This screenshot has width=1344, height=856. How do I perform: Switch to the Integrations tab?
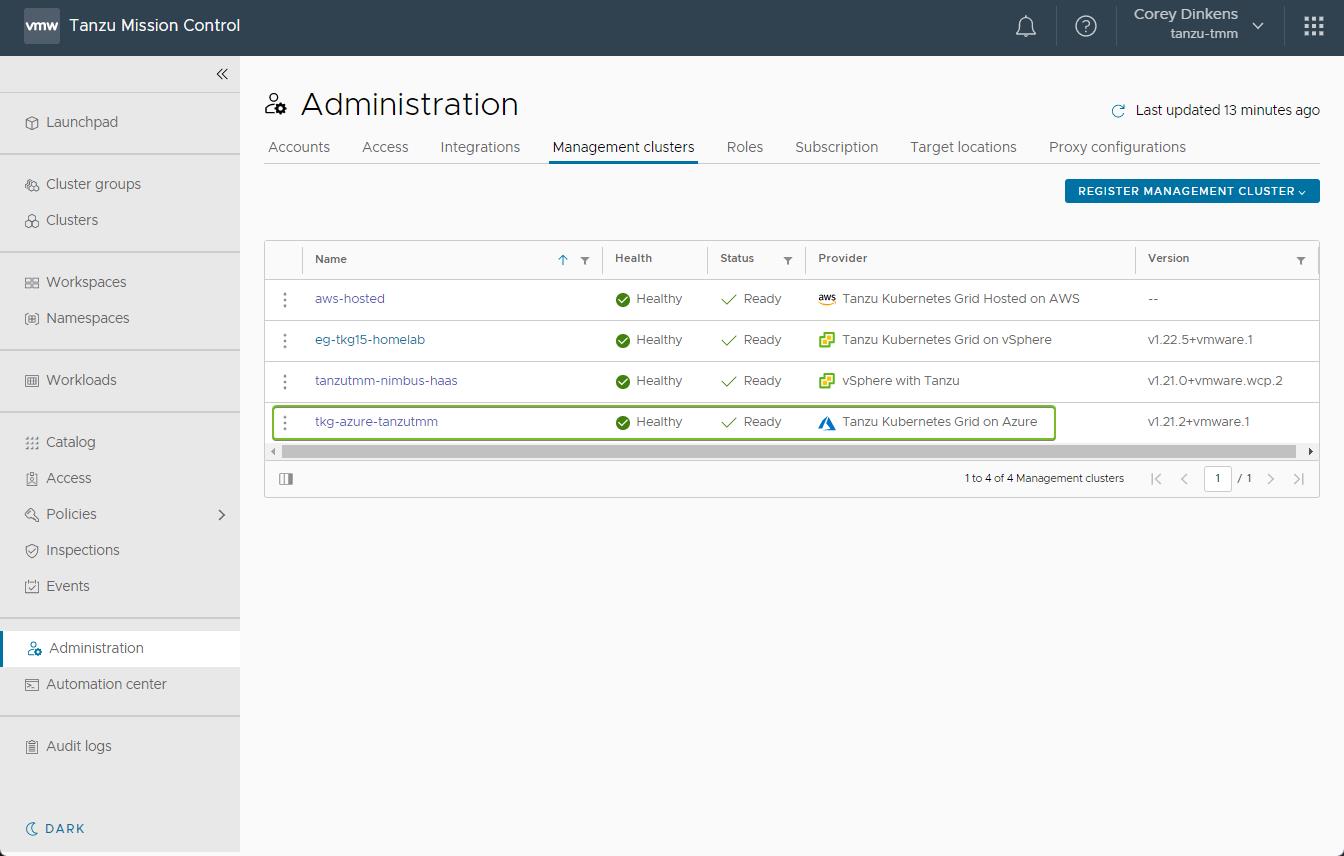point(480,147)
